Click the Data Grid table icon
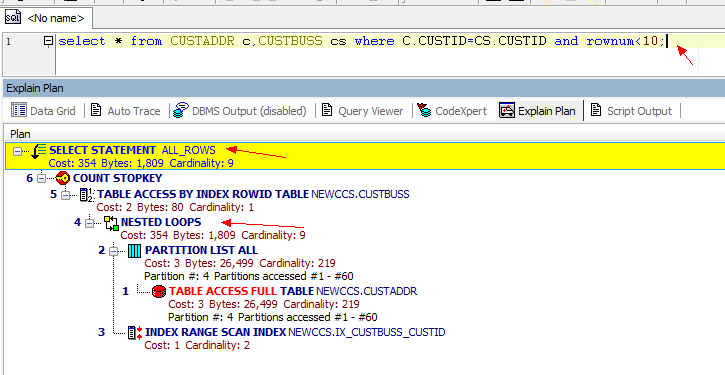 [x=19, y=111]
